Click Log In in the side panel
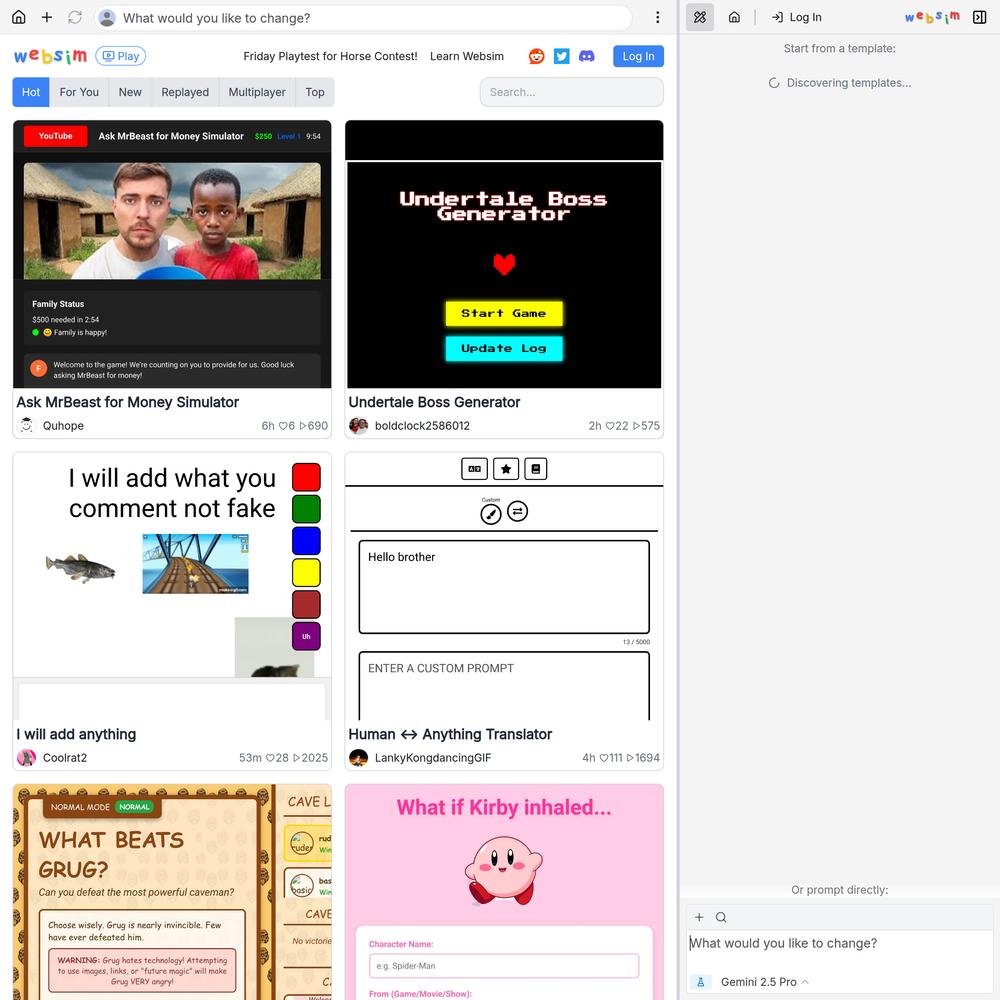Screen dimensions: 1000x1000 coord(797,17)
